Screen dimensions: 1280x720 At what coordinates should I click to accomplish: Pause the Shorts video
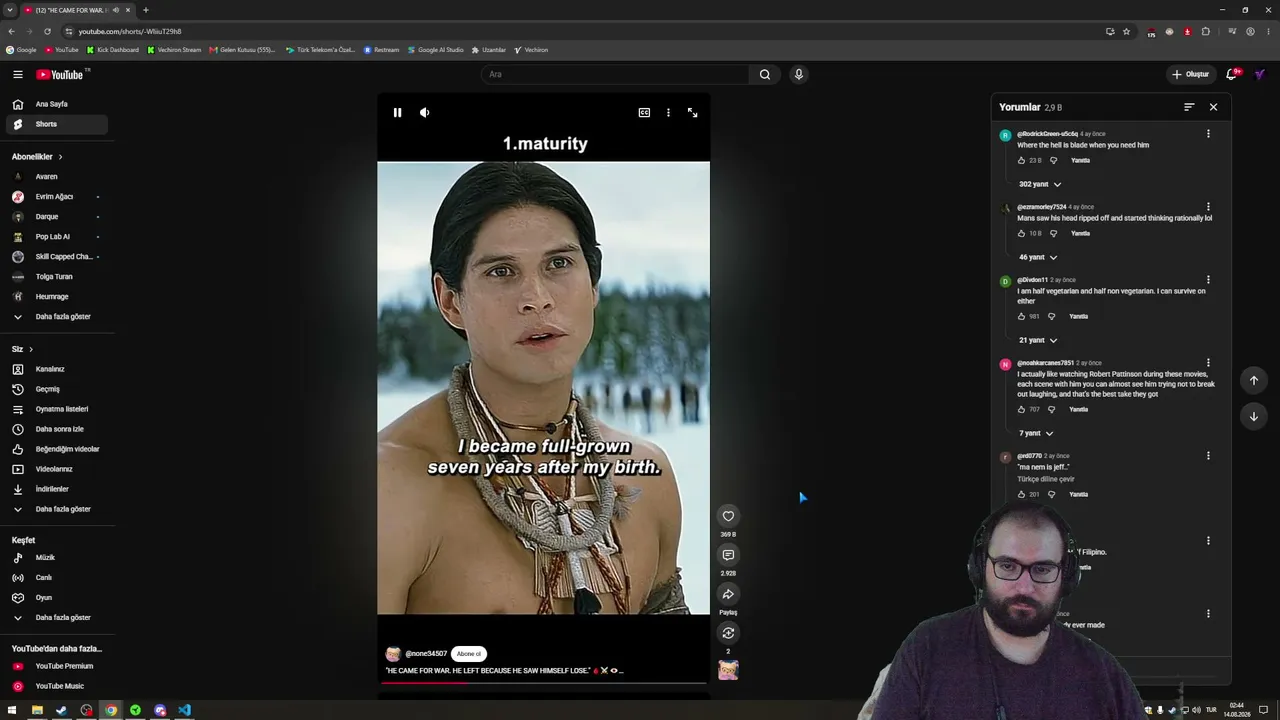point(397,113)
